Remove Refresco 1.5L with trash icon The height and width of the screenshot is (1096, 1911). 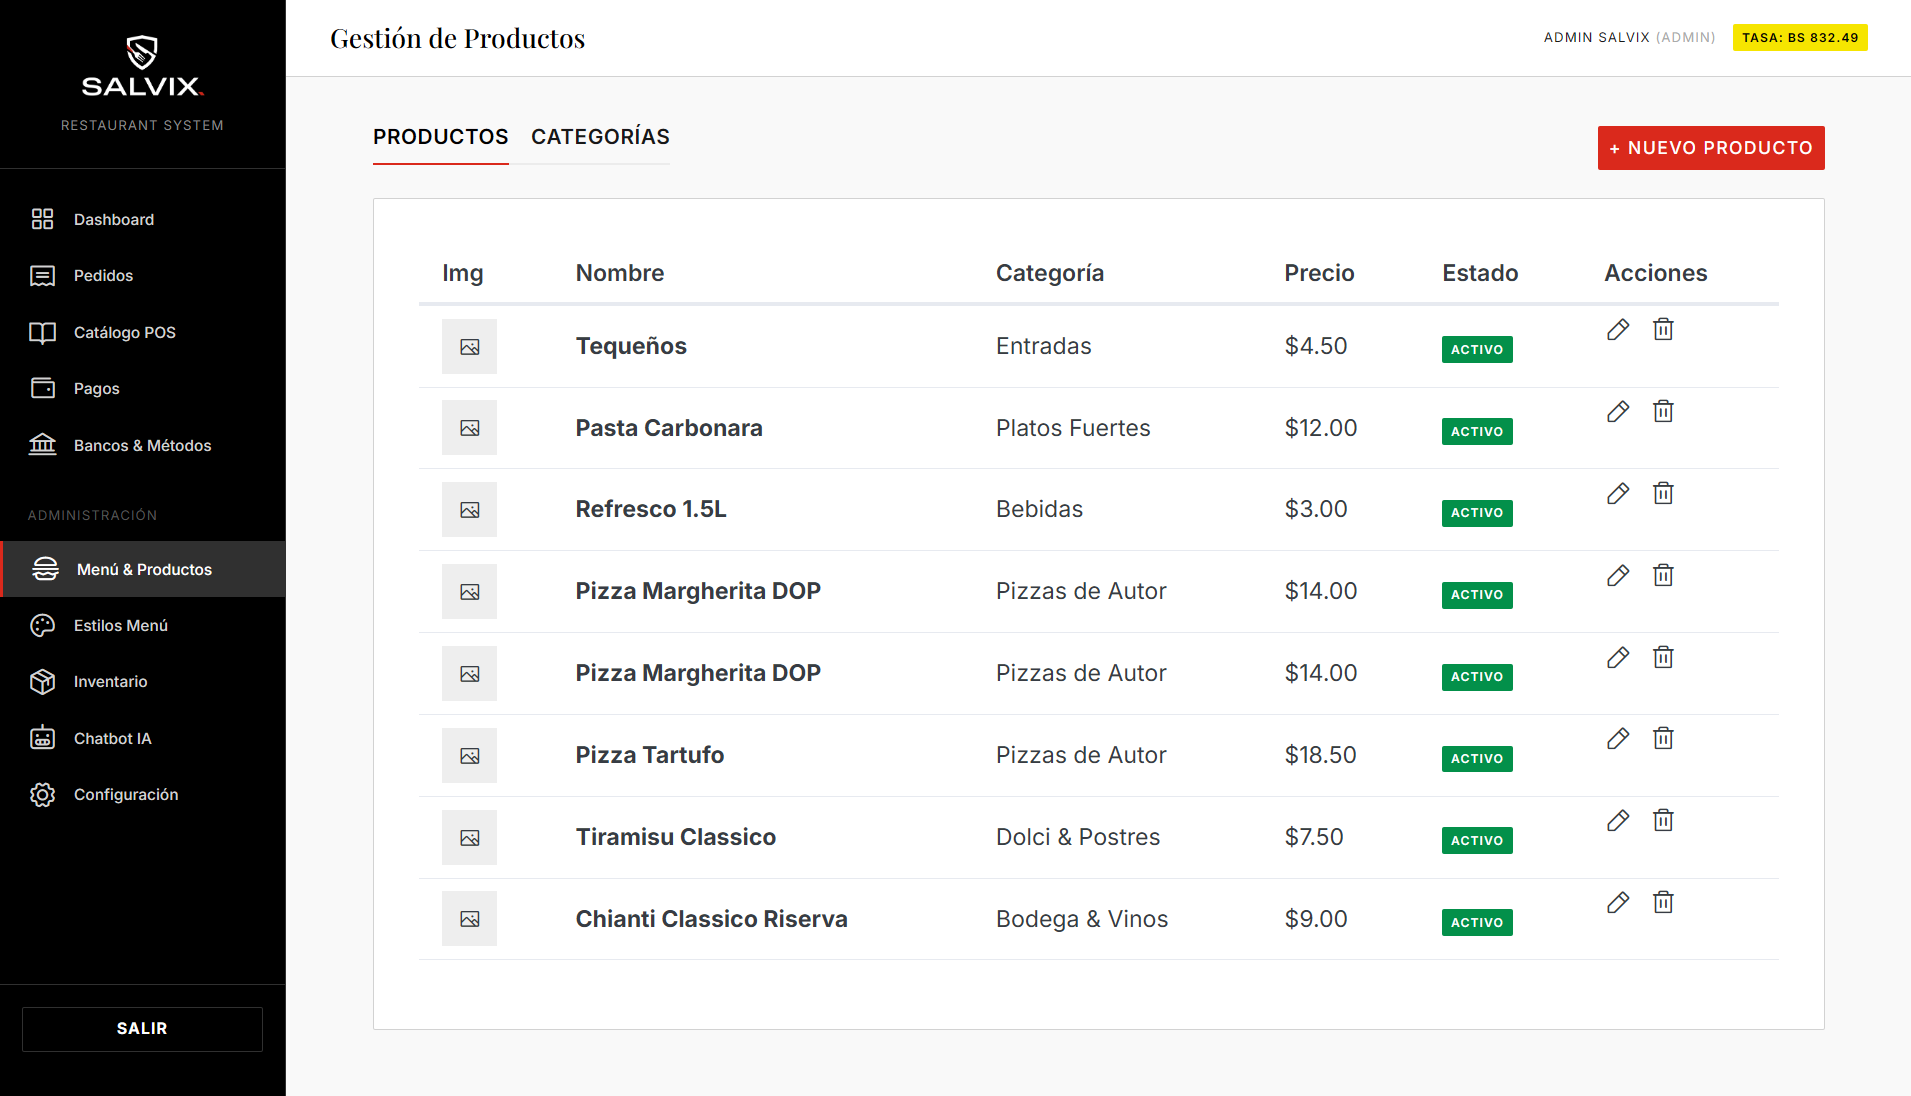click(x=1663, y=493)
